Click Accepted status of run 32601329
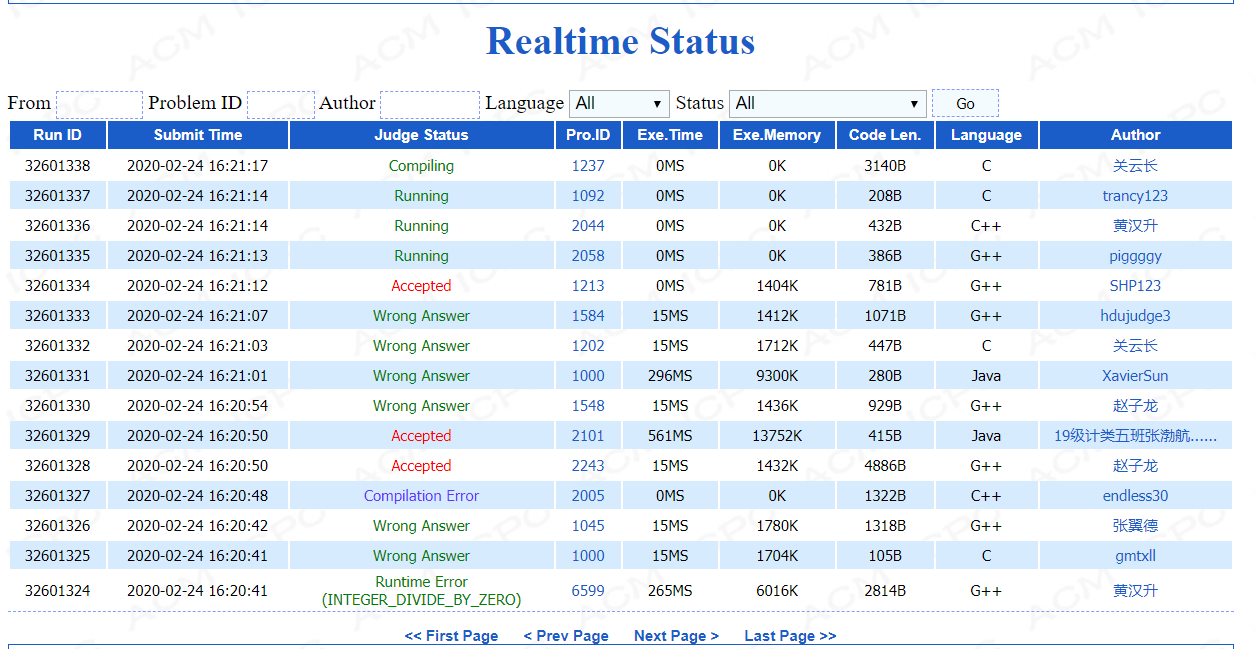Viewport: 1255px width, 649px height. coord(421,436)
